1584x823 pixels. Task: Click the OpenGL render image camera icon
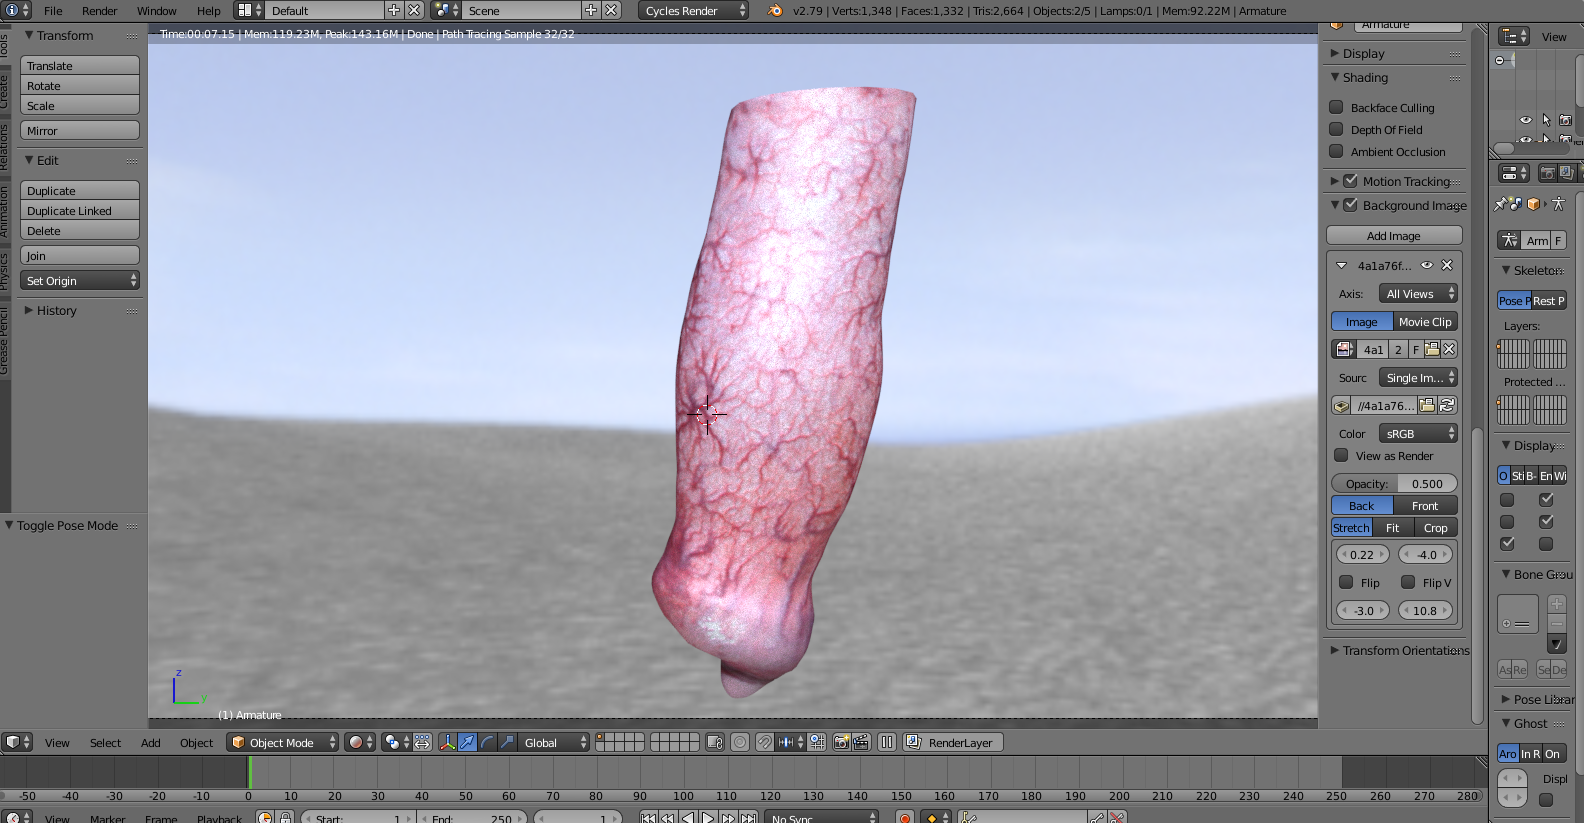click(x=842, y=742)
